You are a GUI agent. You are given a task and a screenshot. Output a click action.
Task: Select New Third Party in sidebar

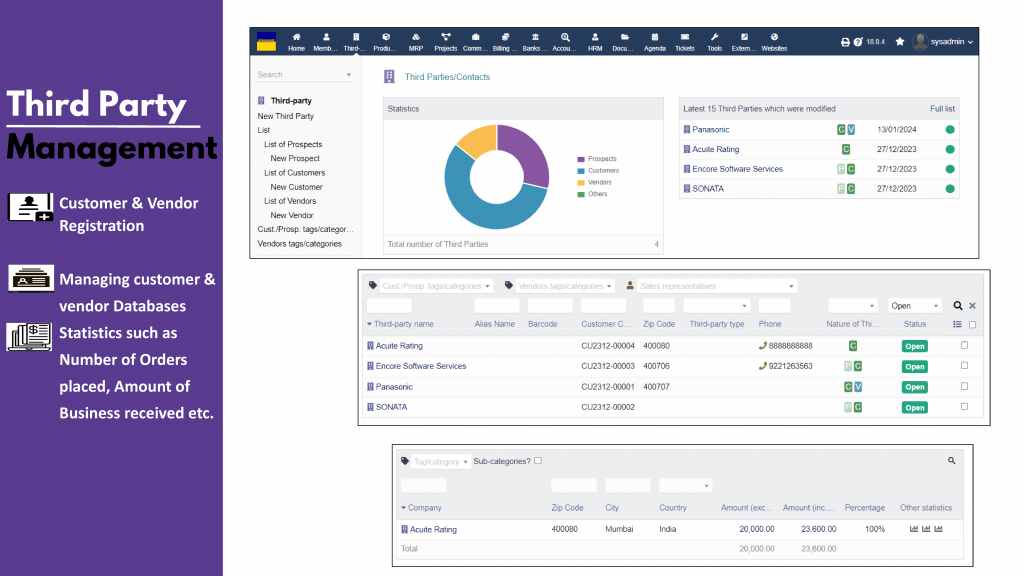tap(285, 116)
